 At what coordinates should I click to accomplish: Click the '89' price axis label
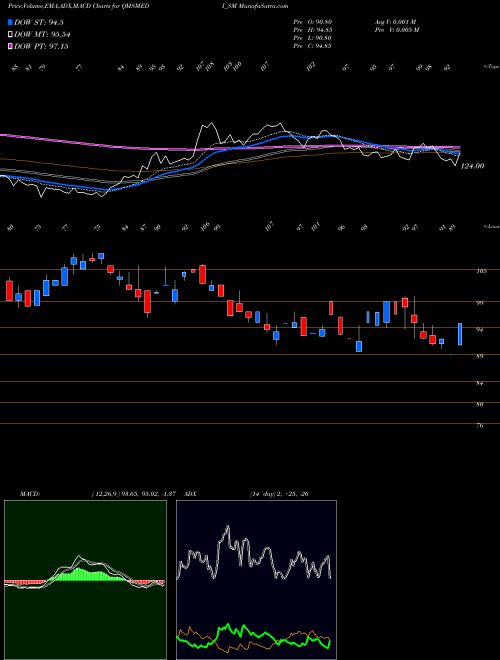[x=482, y=357]
